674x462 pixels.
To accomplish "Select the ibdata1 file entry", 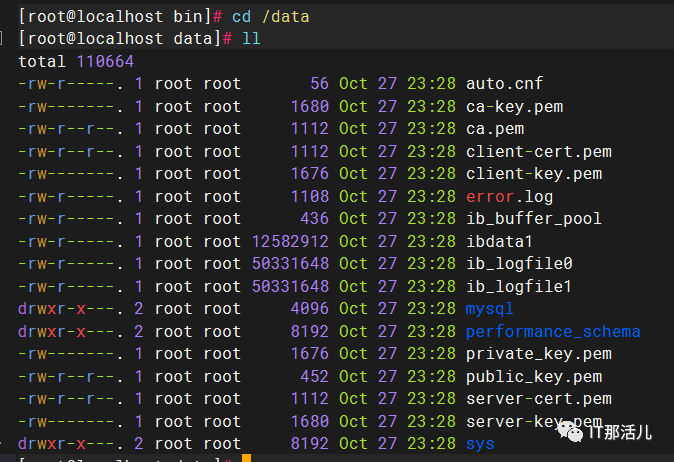I will pyautogui.click(x=500, y=241).
